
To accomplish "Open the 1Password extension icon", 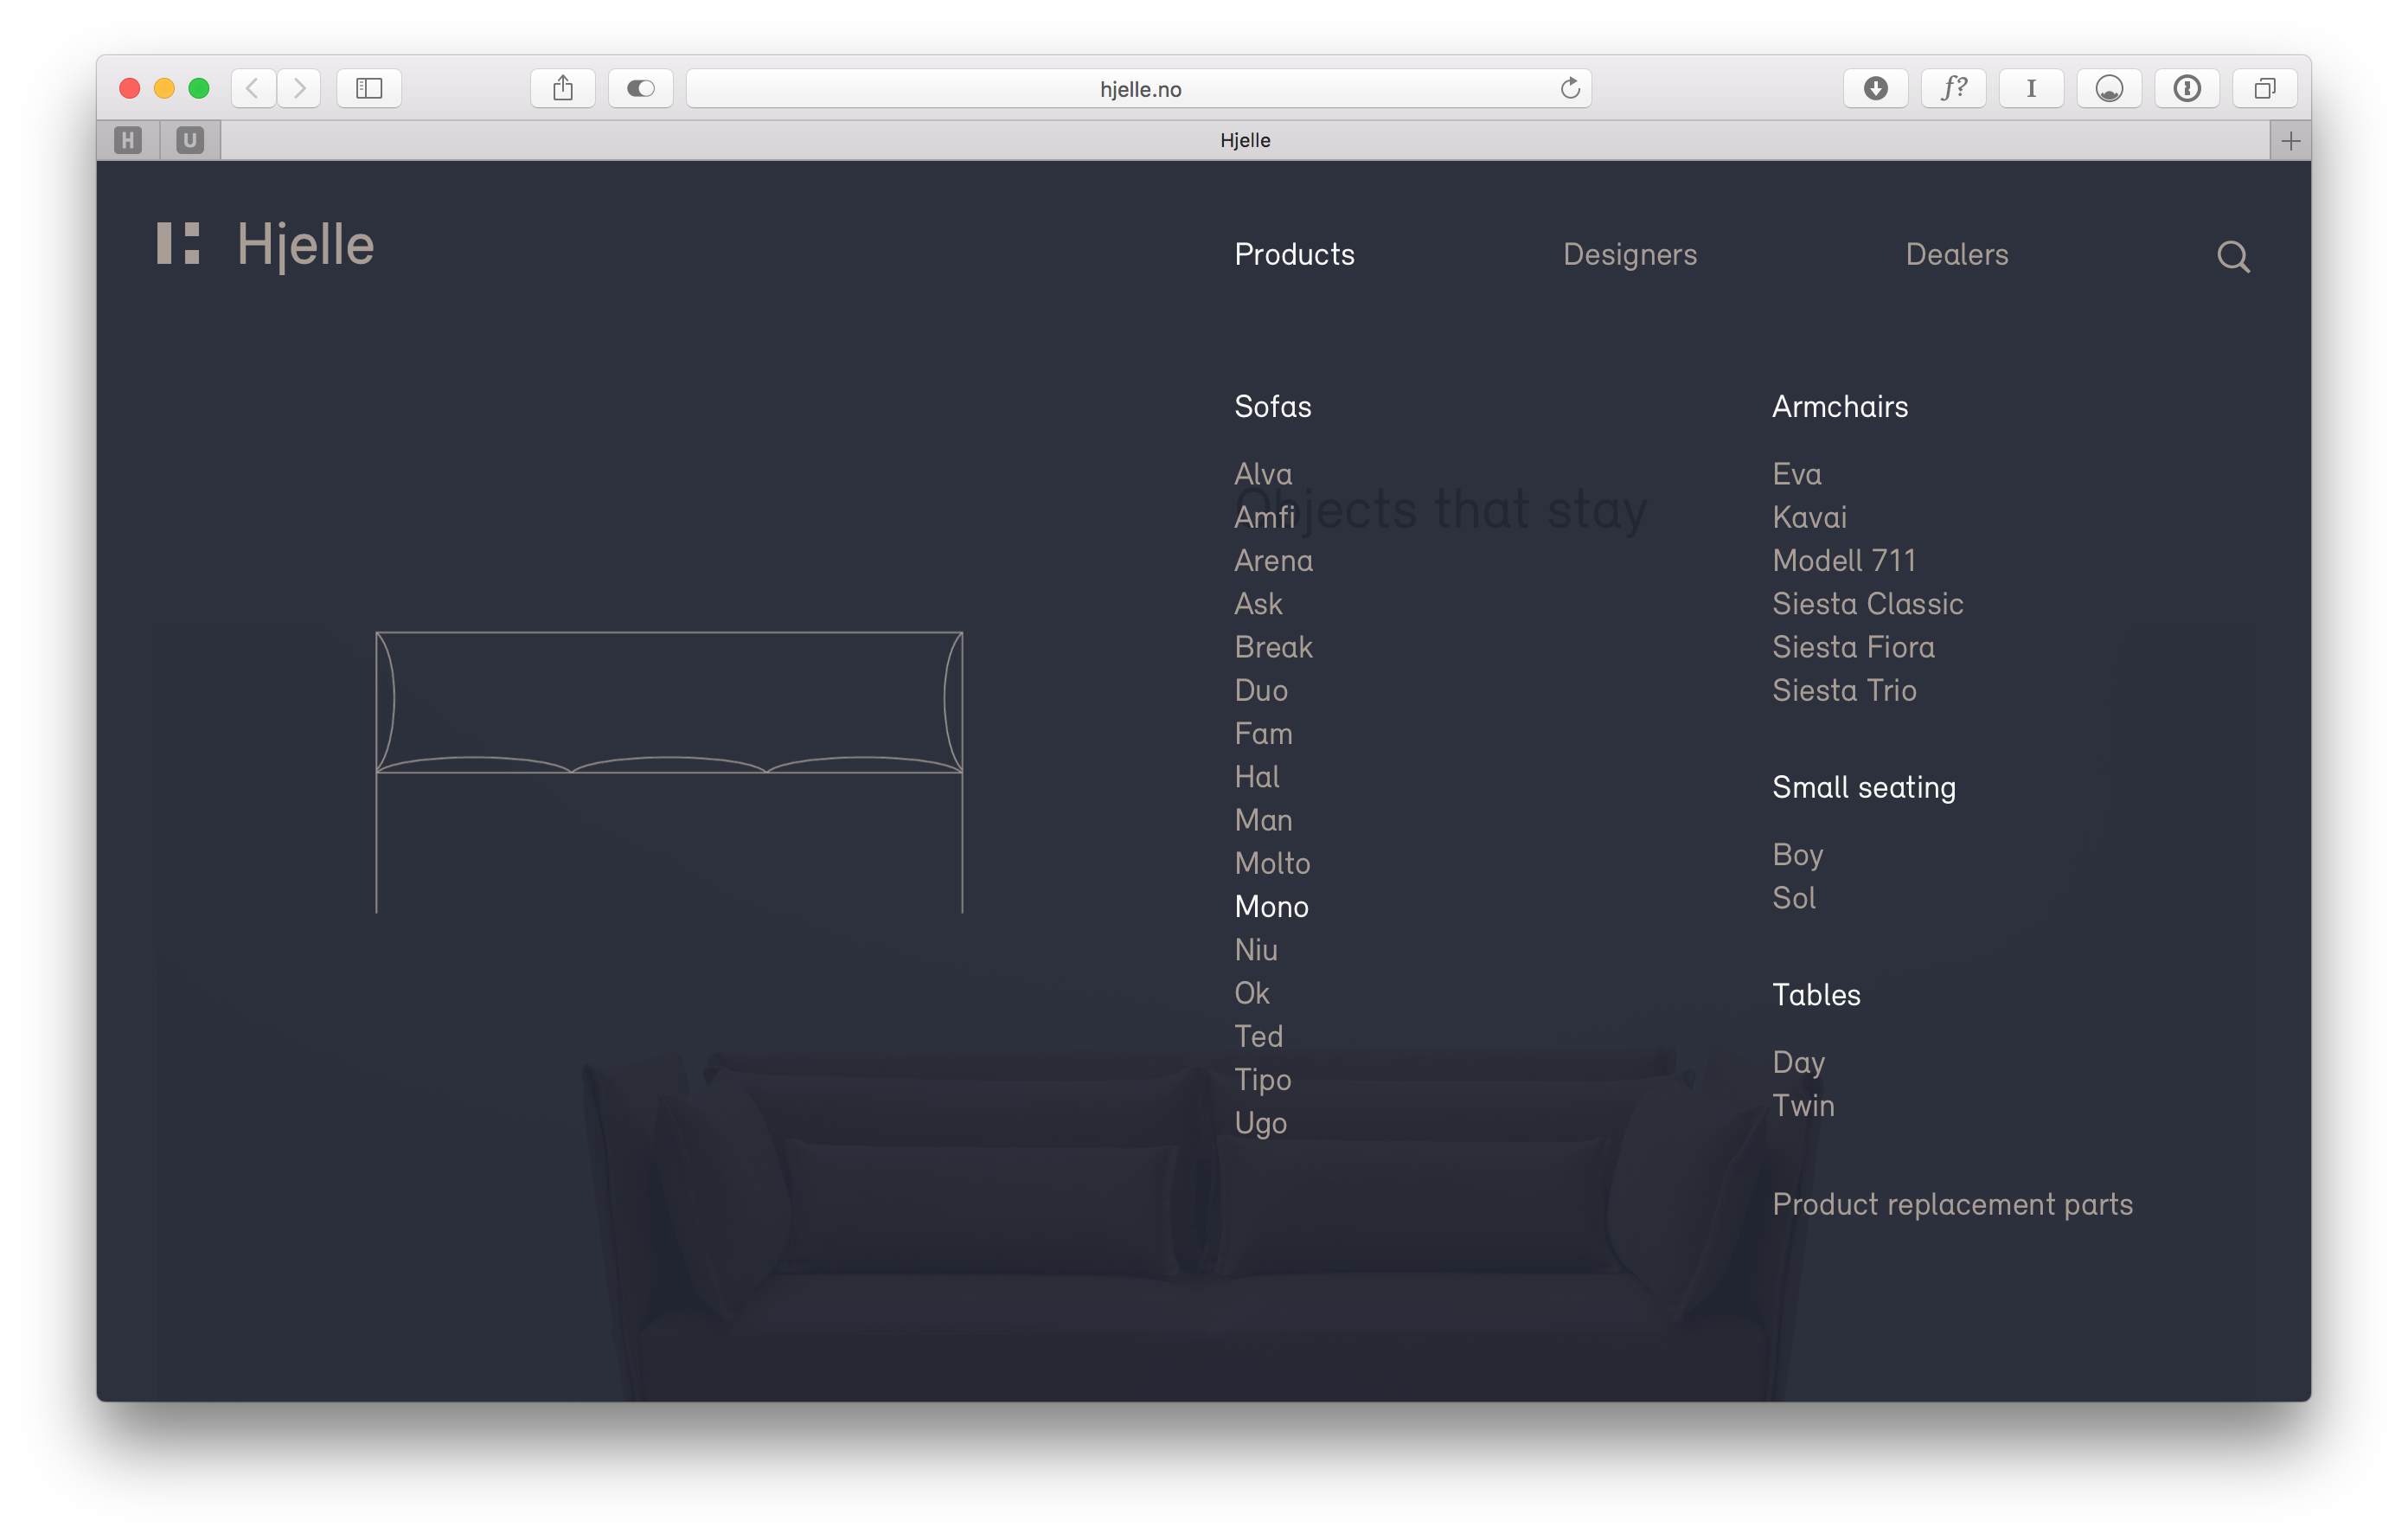I will pos(2186,88).
